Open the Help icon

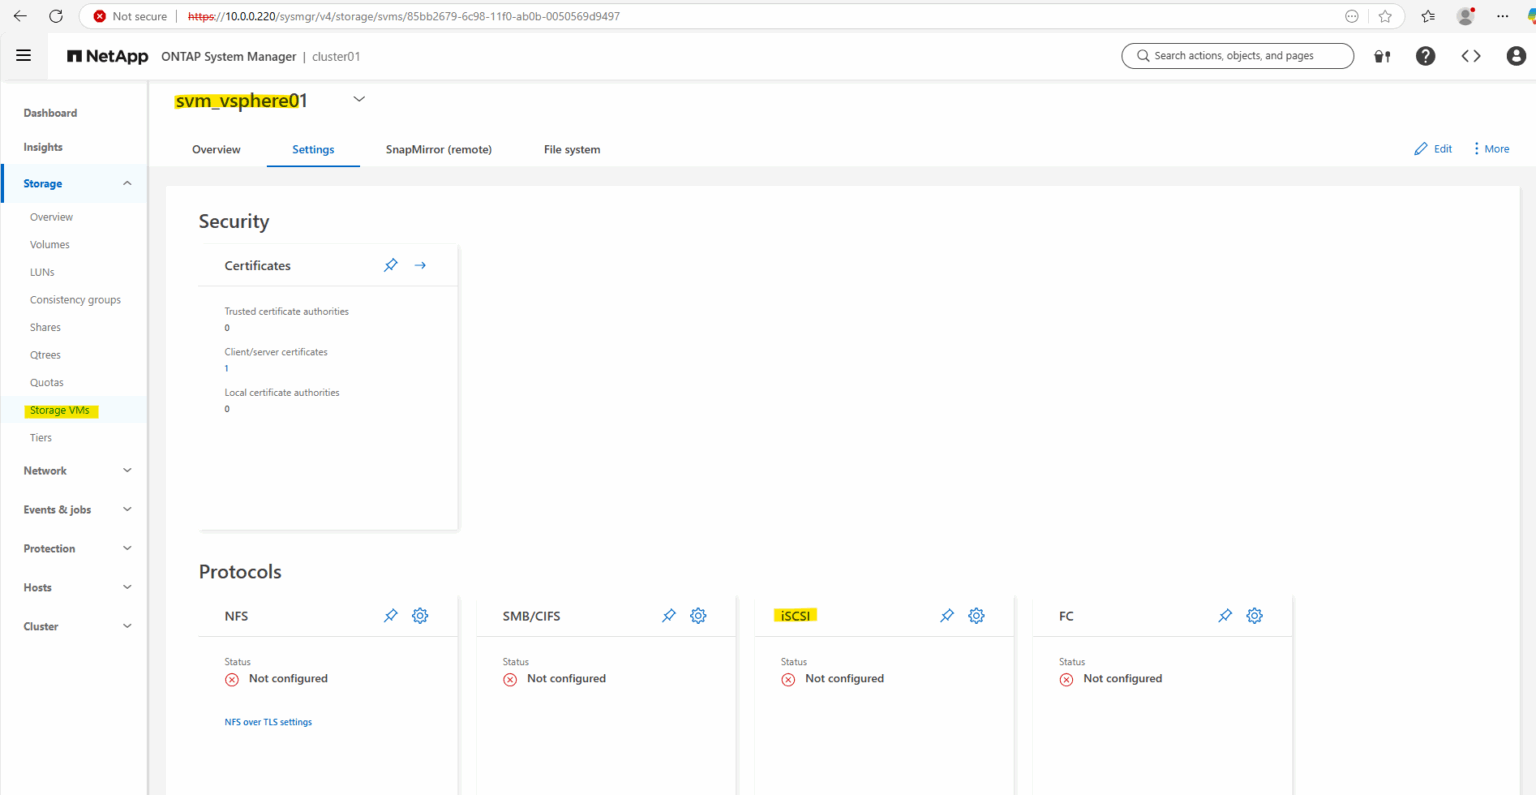pyautogui.click(x=1425, y=55)
